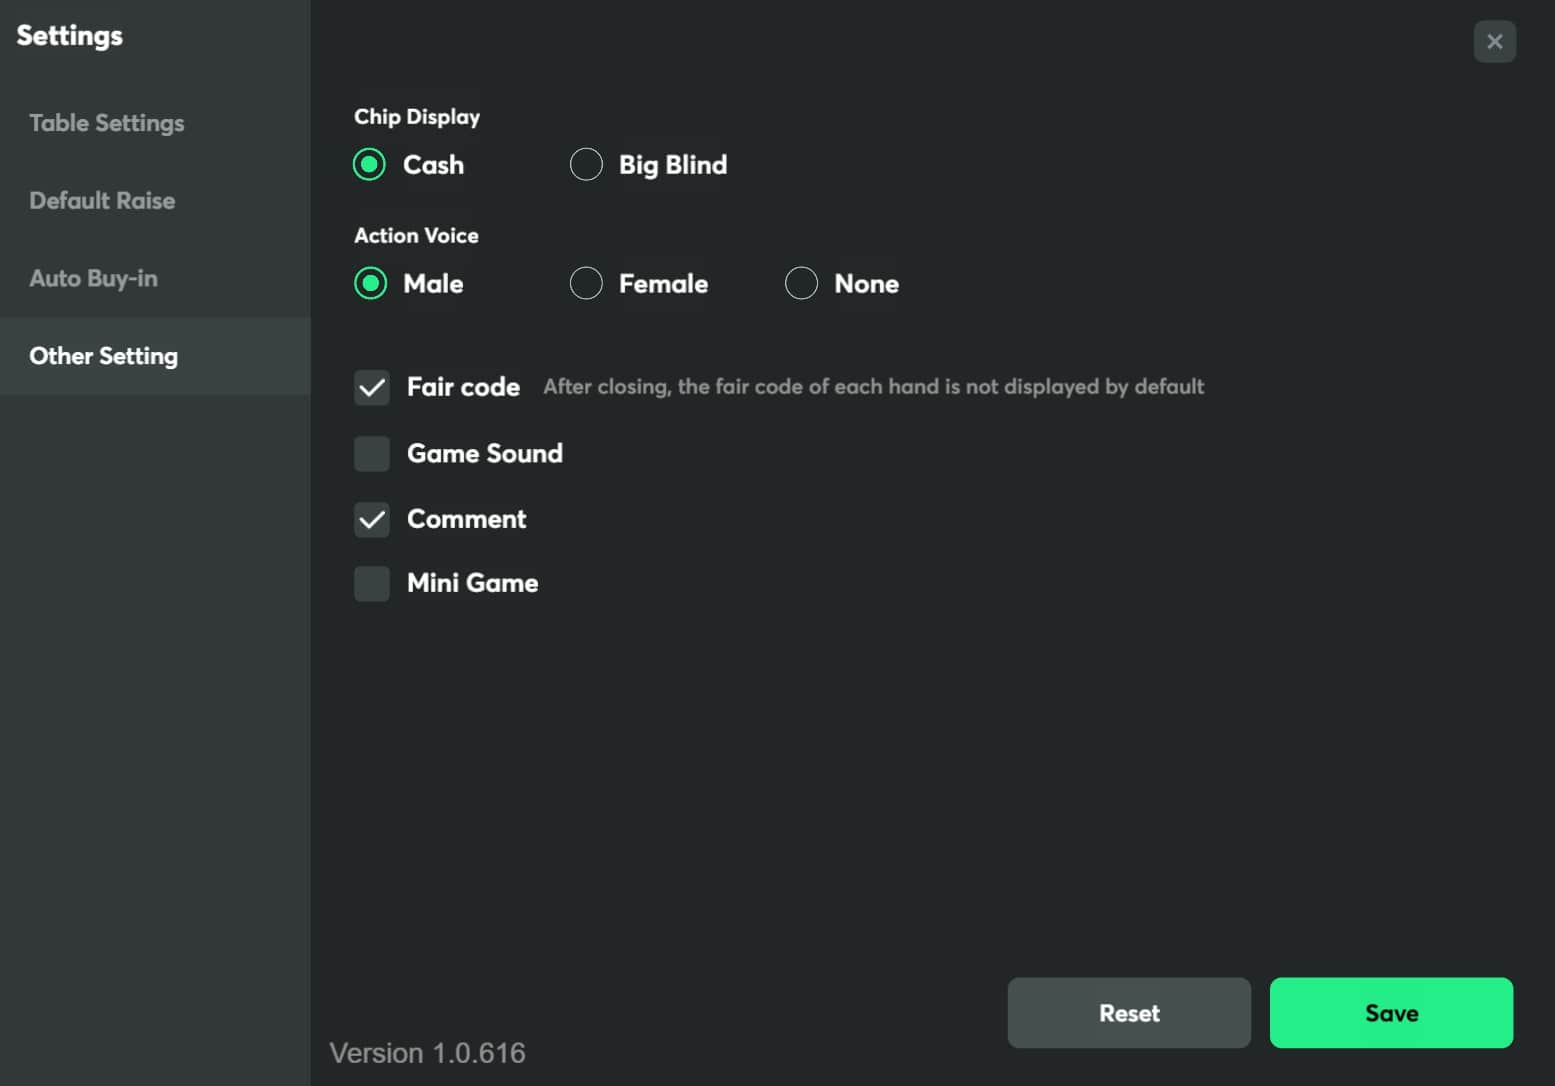Click the Version 1.0.616 text

point(427,1053)
